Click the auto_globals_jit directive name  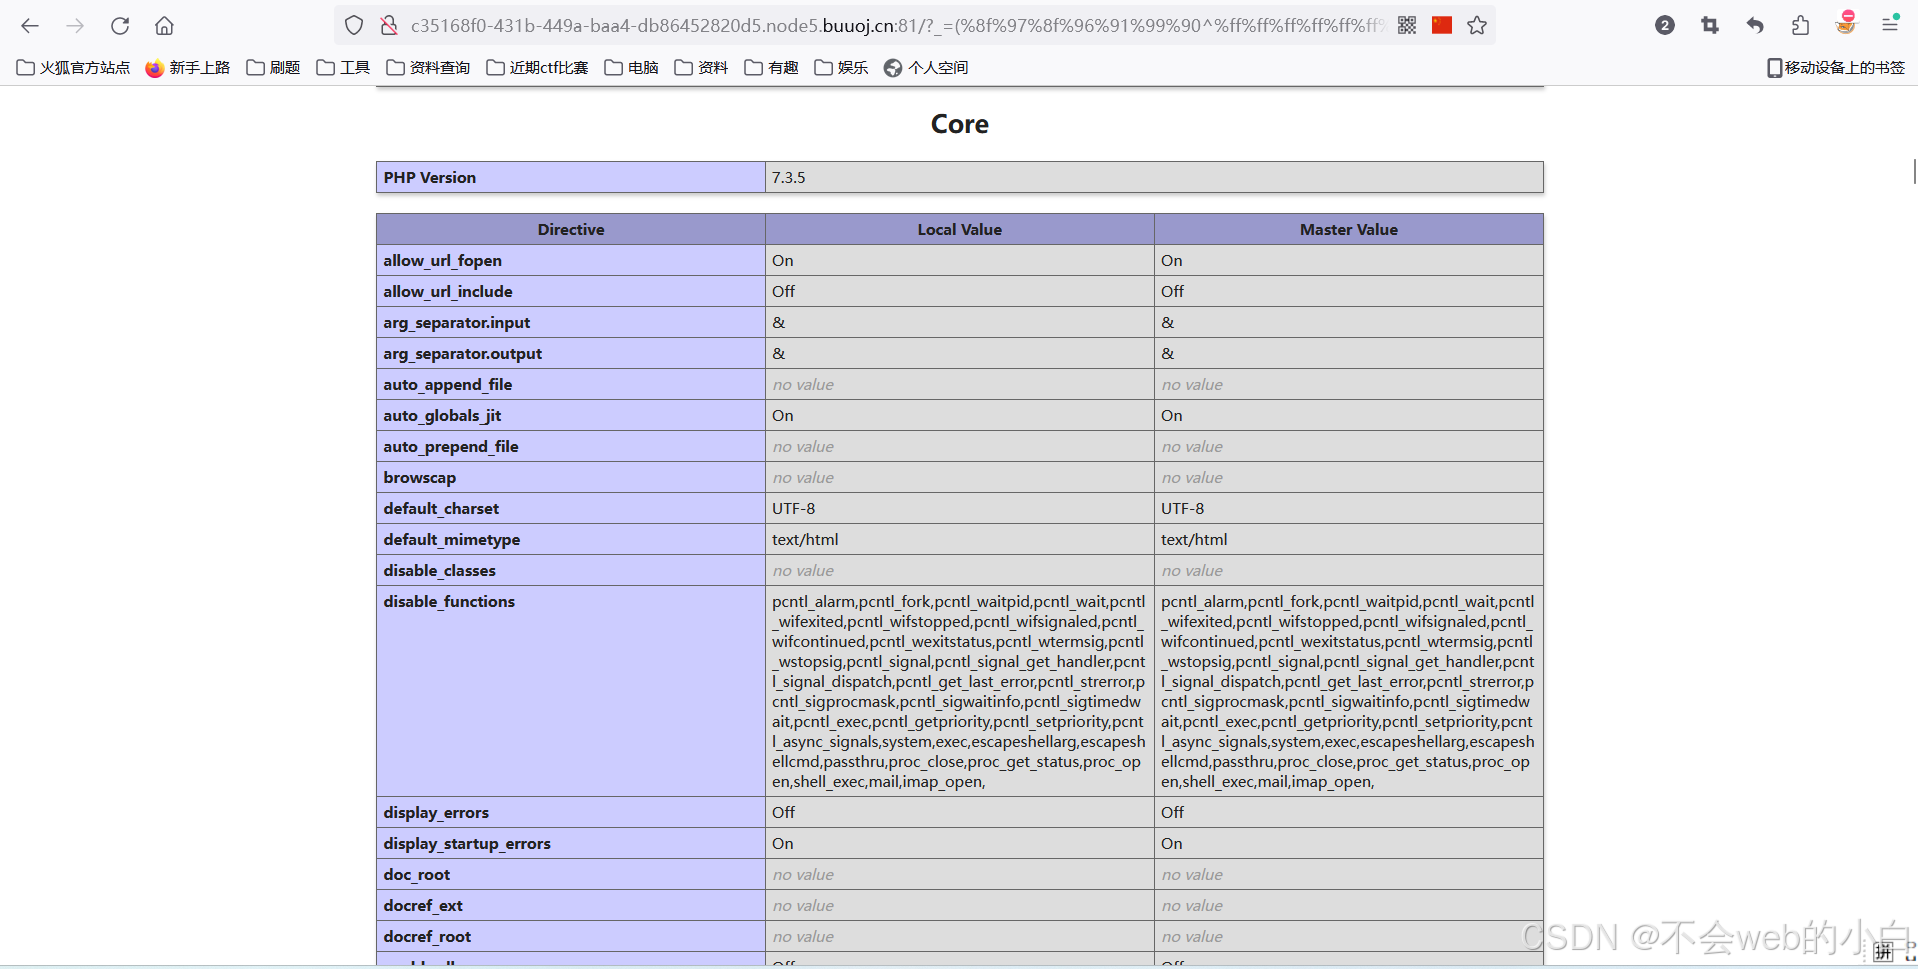click(x=442, y=415)
